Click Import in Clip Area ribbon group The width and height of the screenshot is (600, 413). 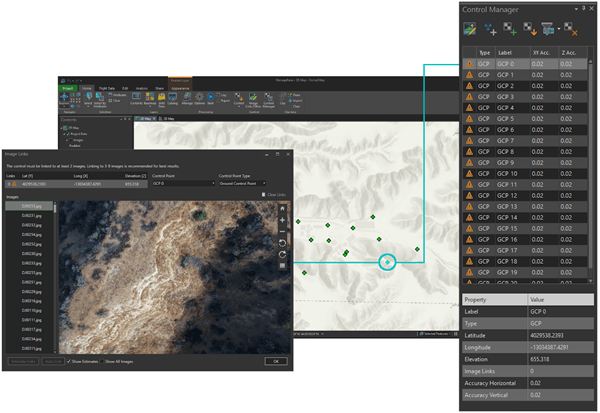(x=295, y=101)
